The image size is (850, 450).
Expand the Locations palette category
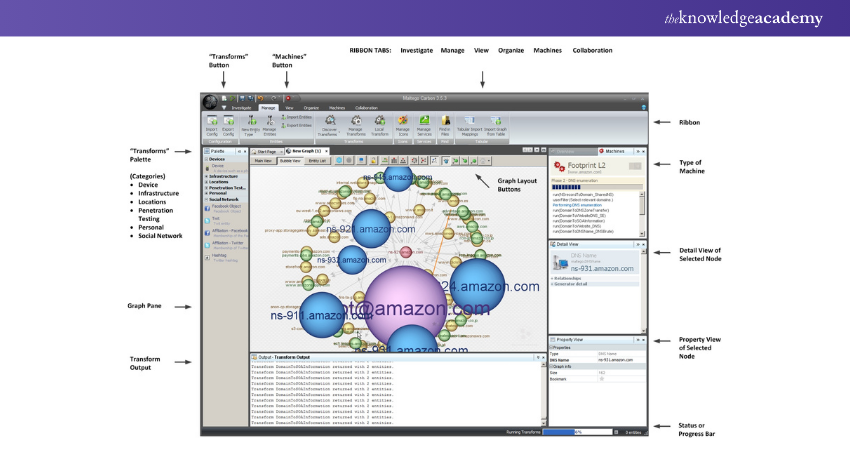(206, 182)
